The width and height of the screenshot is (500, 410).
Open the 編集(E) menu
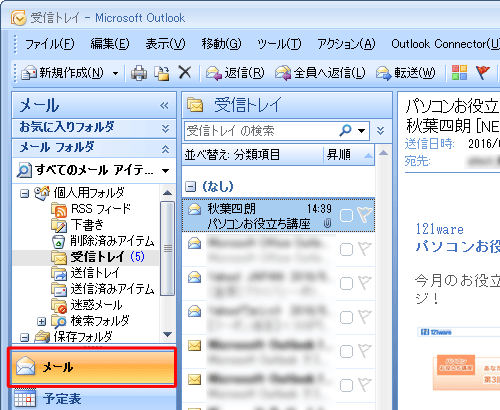[x=110, y=44]
